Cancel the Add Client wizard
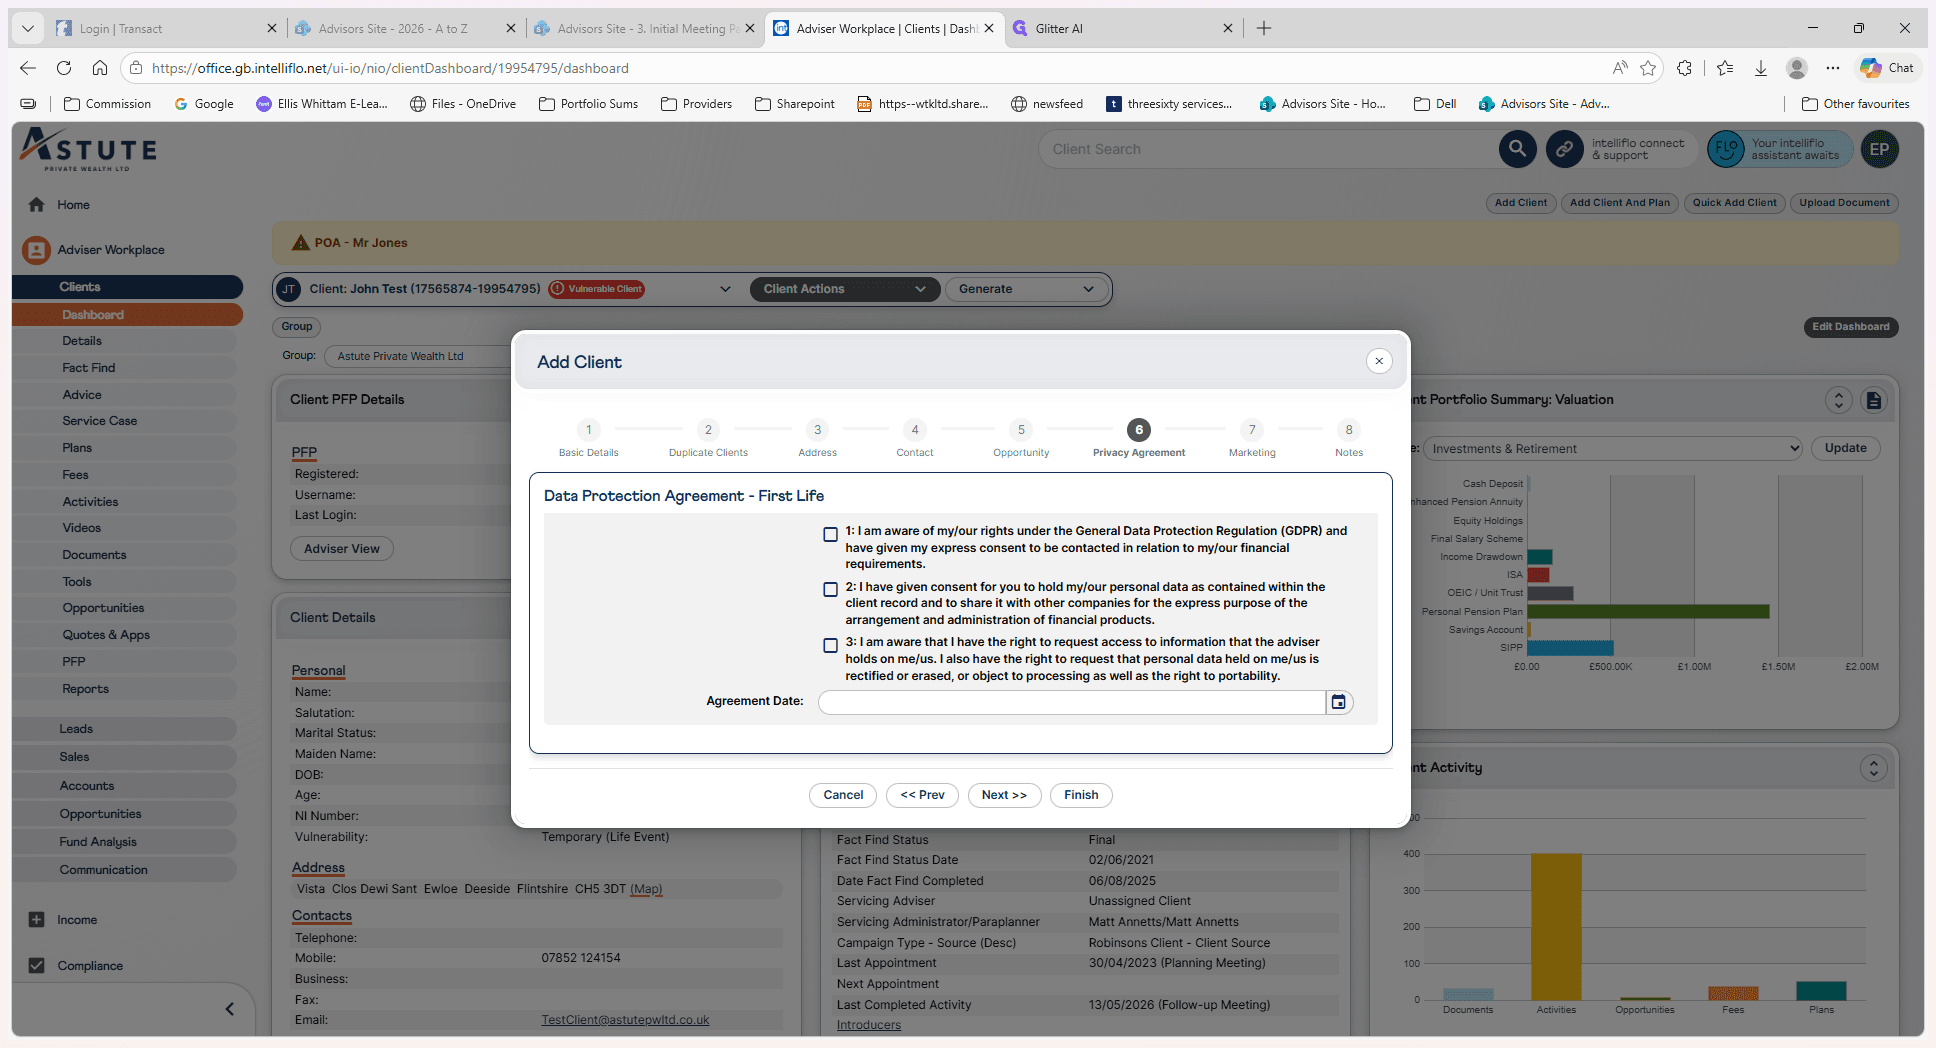1936x1048 pixels. tap(843, 795)
